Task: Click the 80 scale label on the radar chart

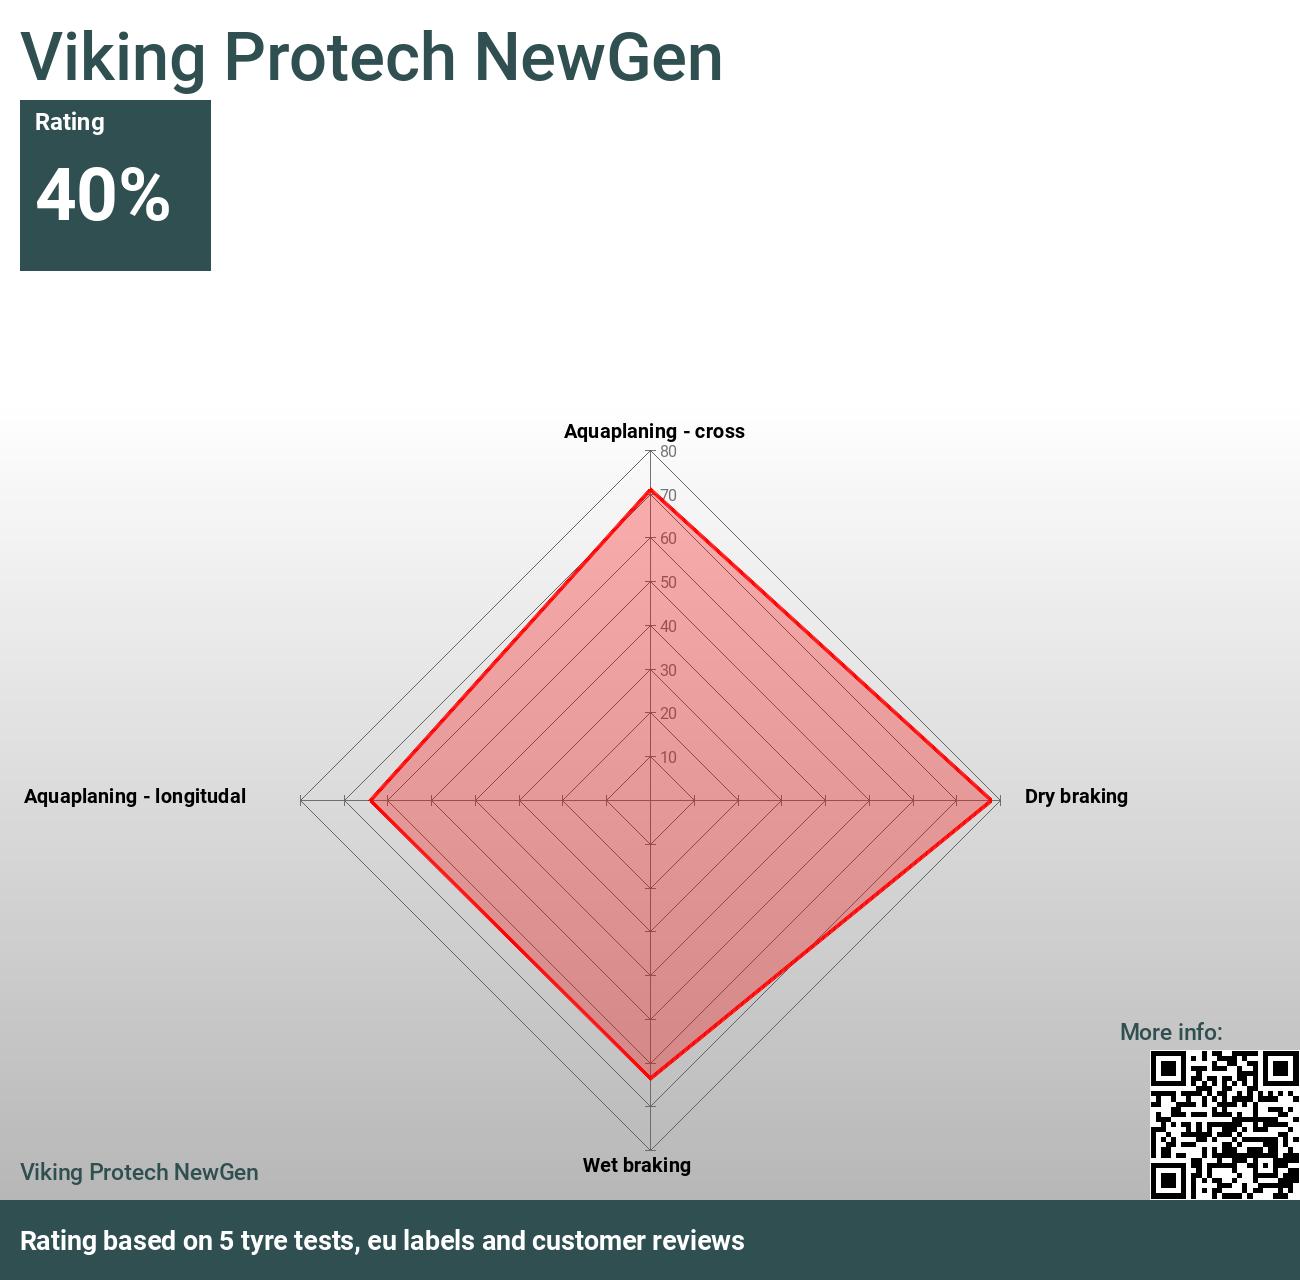Action: click(668, 452)
